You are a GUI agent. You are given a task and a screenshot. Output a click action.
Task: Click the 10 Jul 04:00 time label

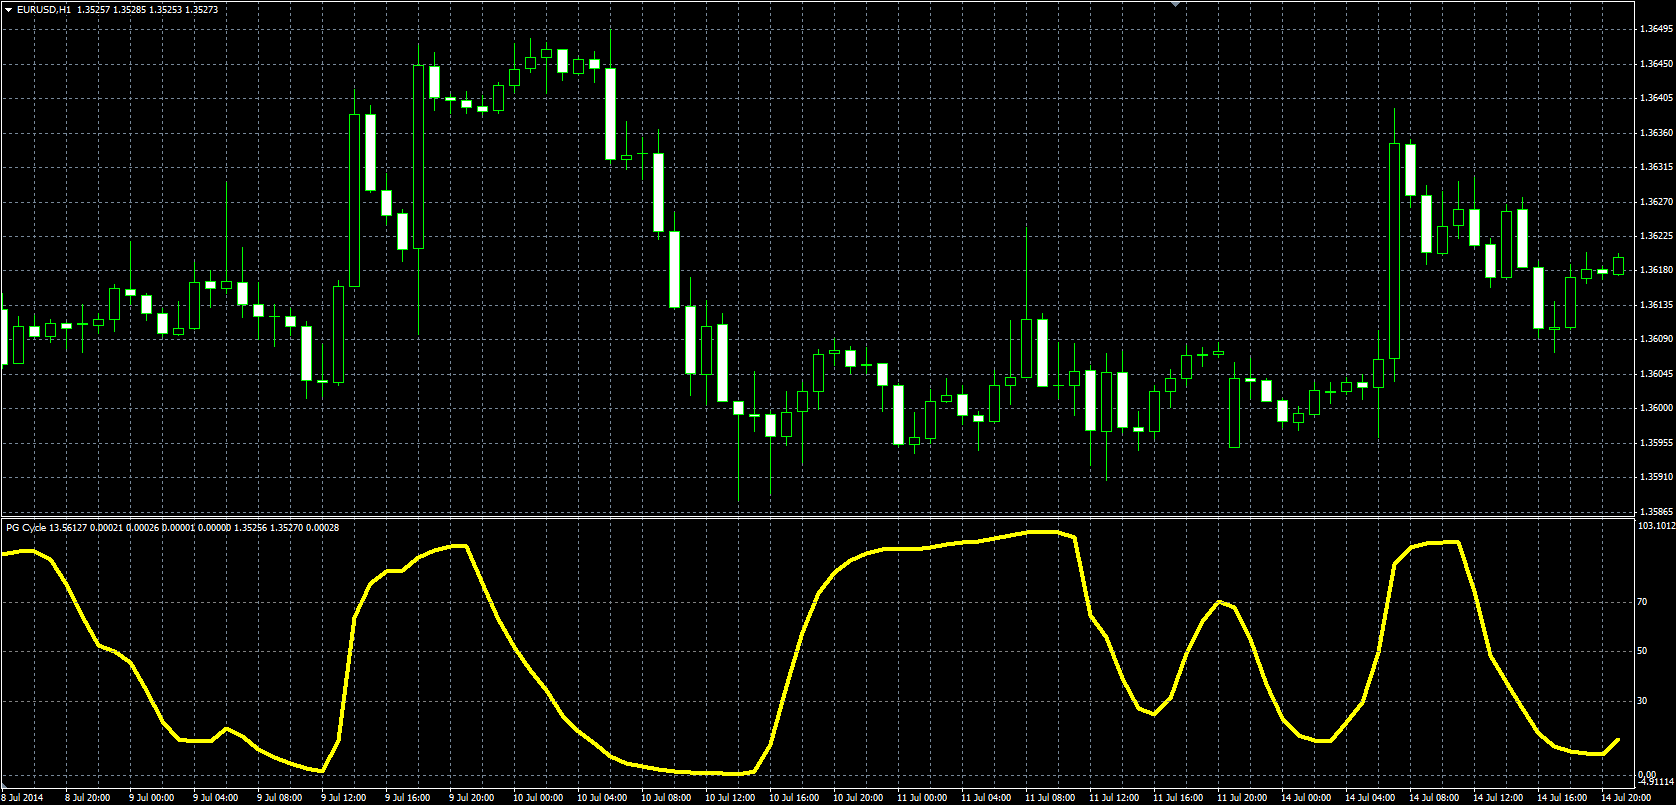tap(602, 798)
